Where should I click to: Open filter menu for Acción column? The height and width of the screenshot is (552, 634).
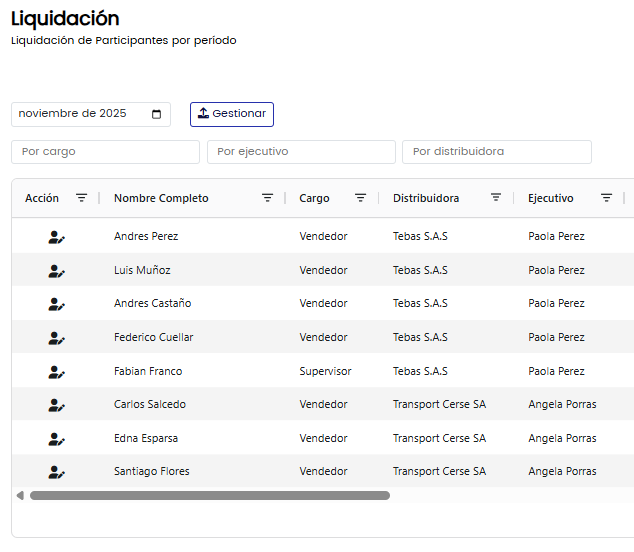82,198
